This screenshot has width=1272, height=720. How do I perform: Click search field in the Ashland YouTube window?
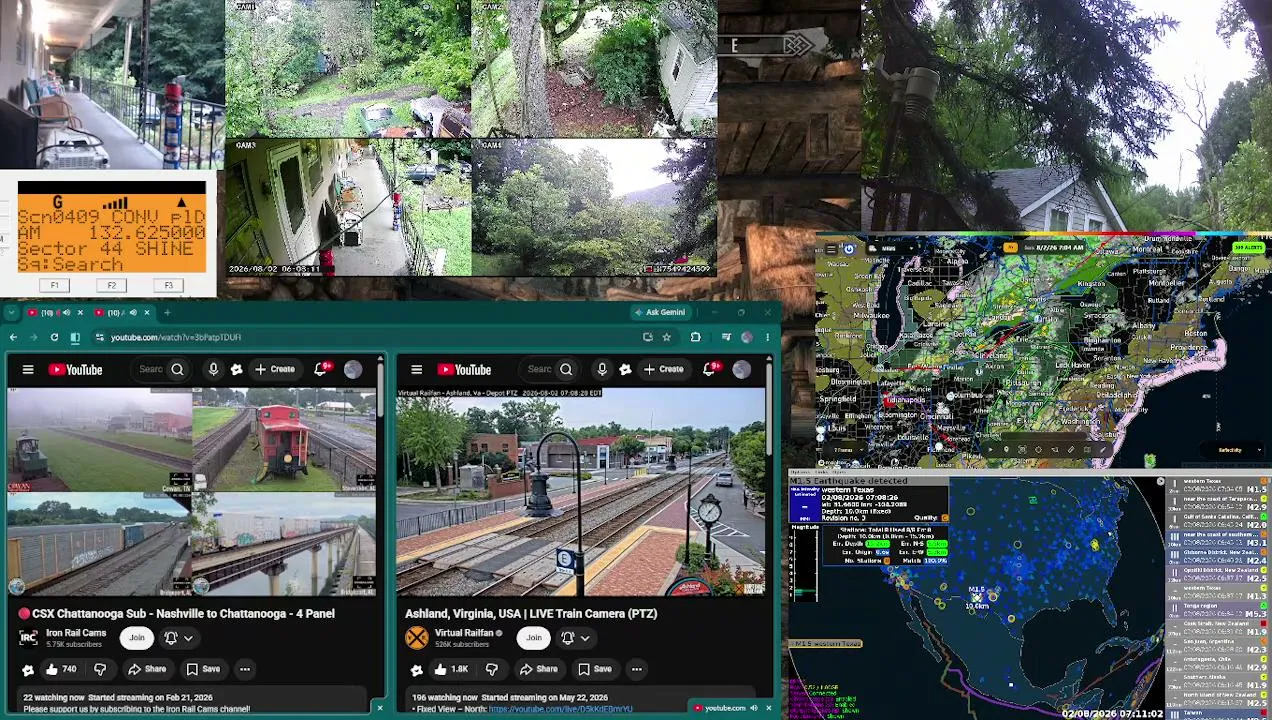pyautogui.click(x=539, y=370)
